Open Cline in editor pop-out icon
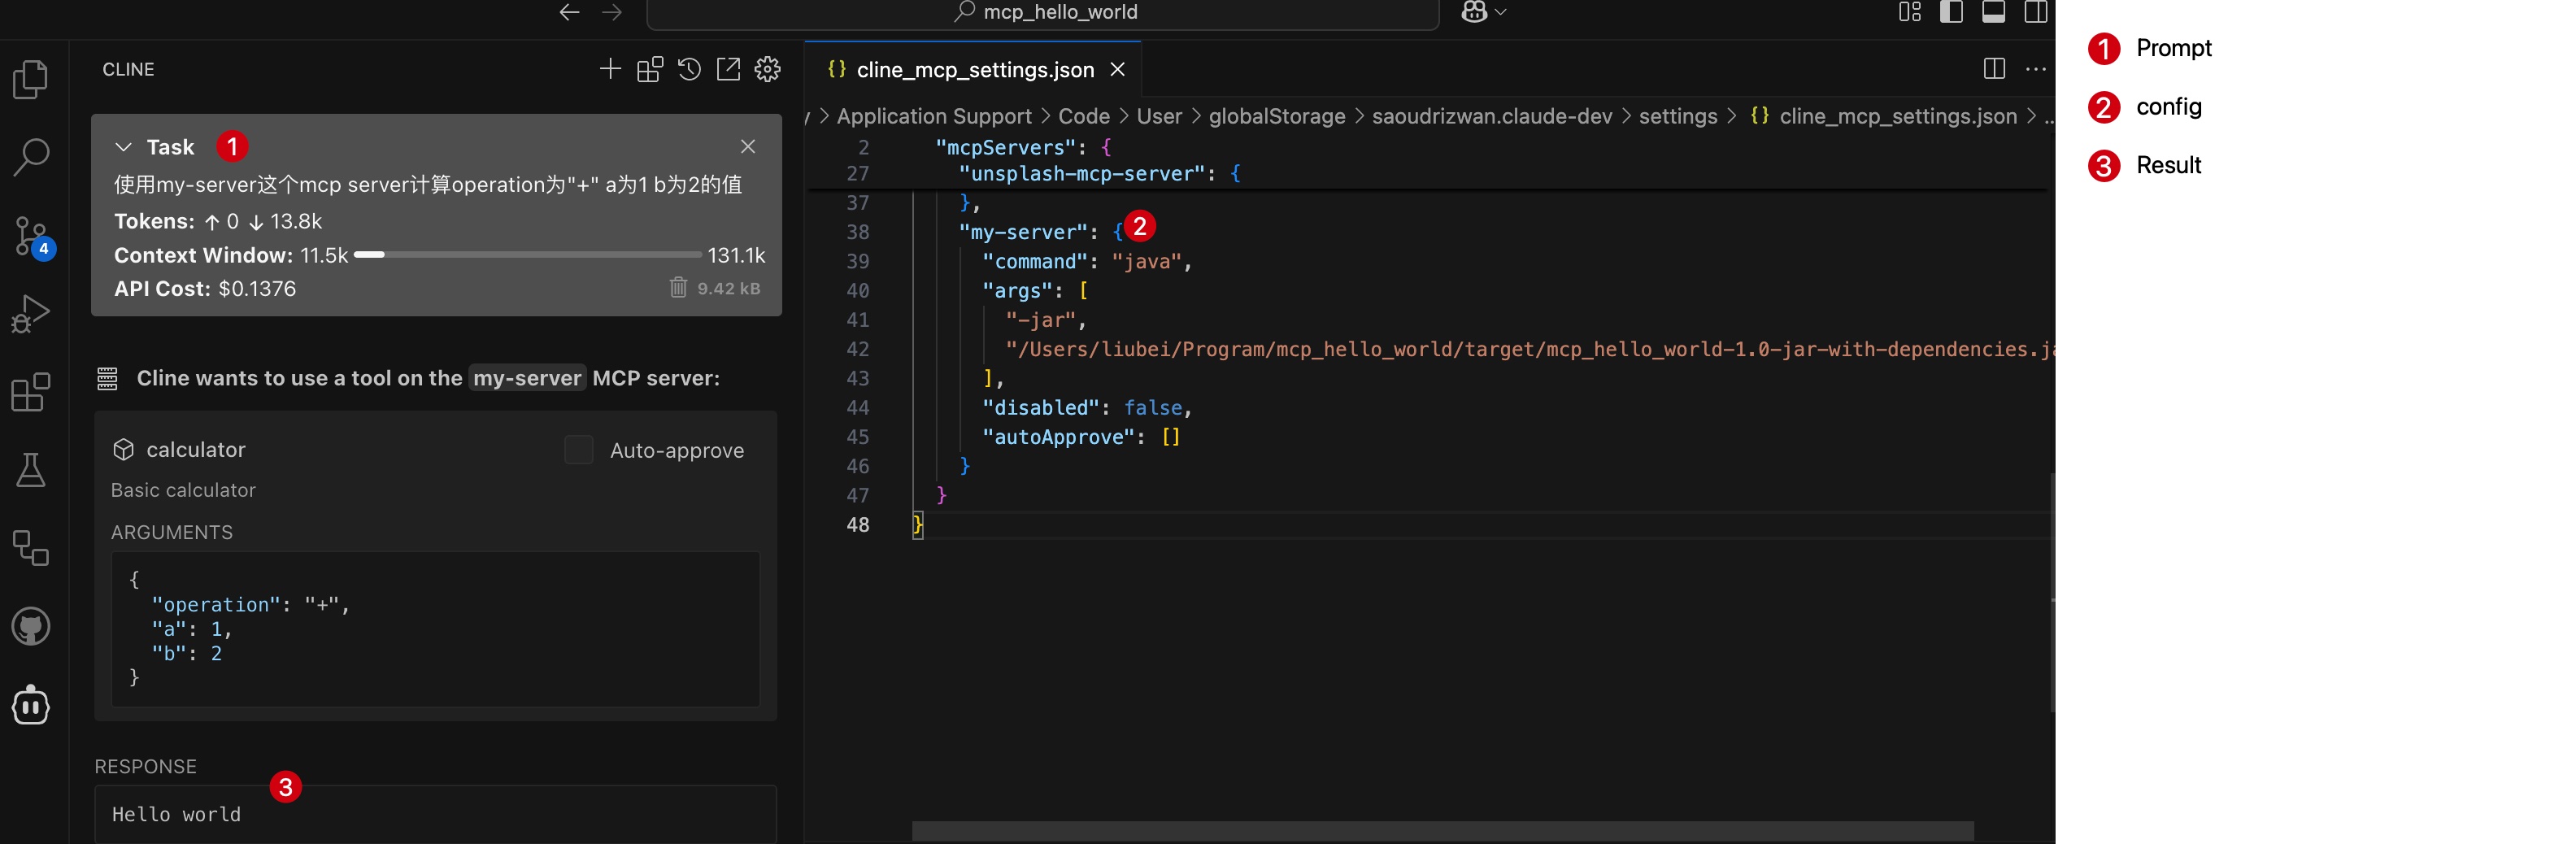The width and height of the screenshot is (2576, 844). point(728,69)
